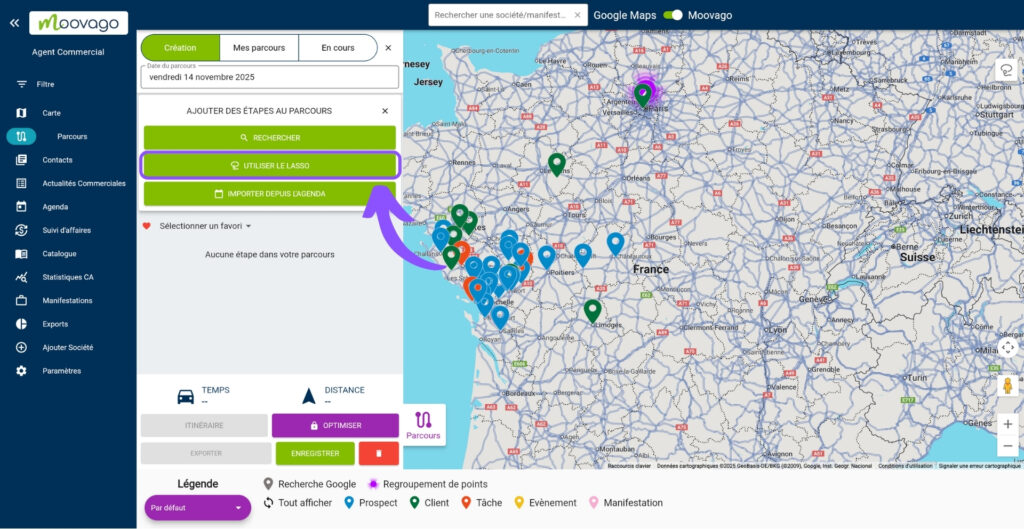Open Suivi d'affaires in the sidebar

66,230
